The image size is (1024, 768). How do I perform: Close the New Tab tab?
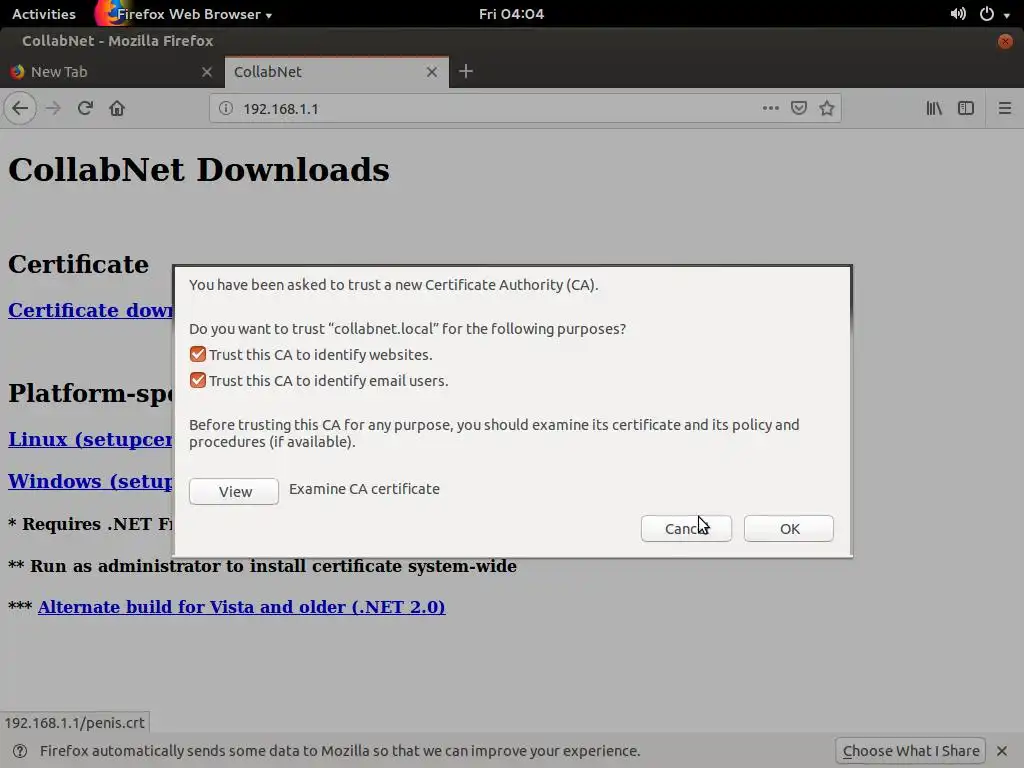(207, 72)
